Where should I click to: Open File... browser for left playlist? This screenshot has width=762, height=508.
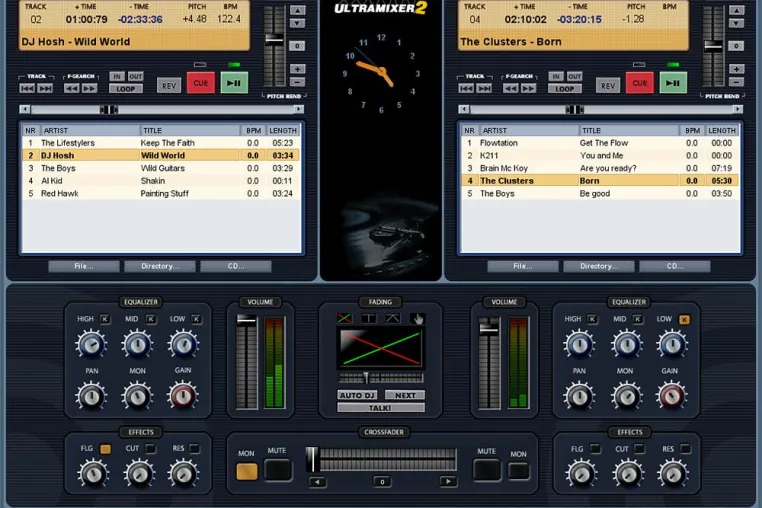click(84, 266)
